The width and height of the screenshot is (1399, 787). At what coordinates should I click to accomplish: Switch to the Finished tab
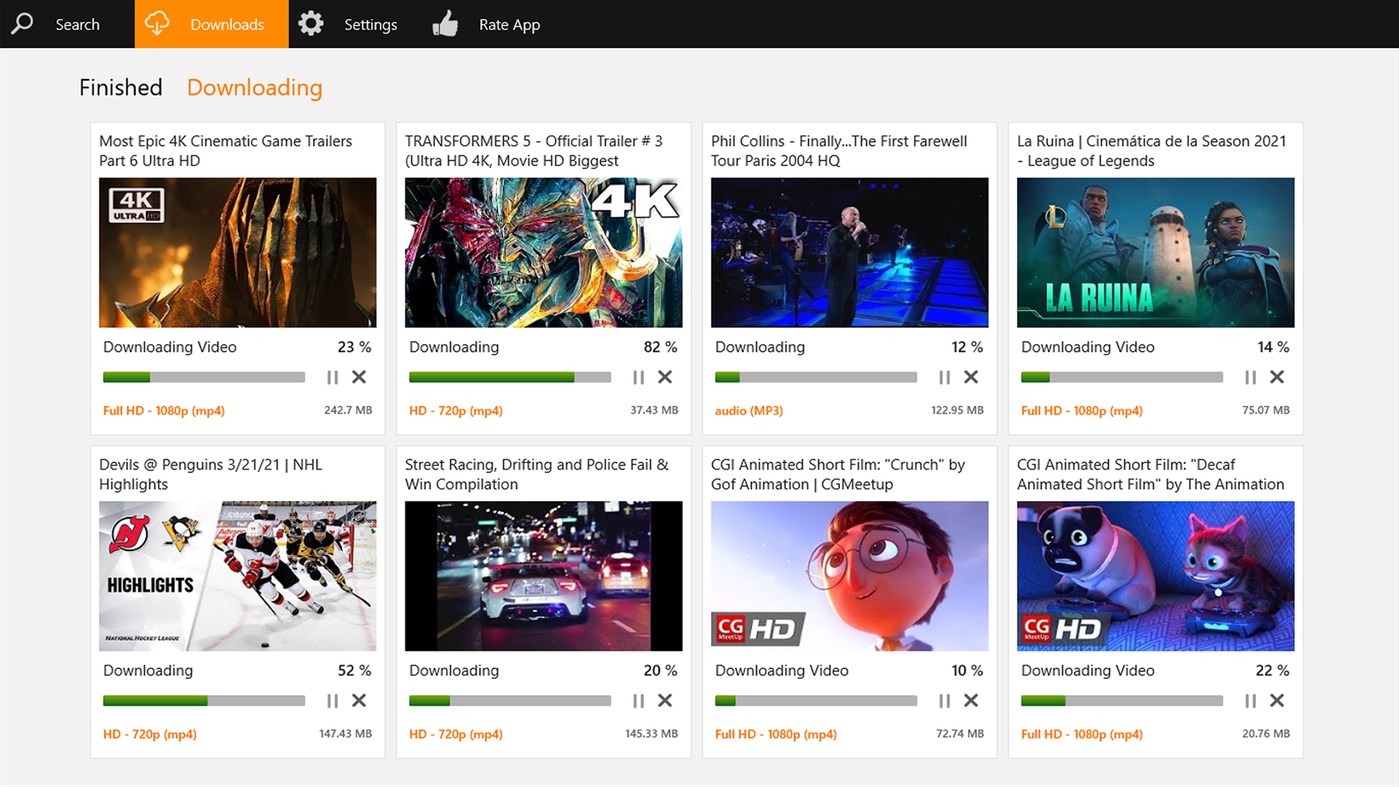pos(120,87)
